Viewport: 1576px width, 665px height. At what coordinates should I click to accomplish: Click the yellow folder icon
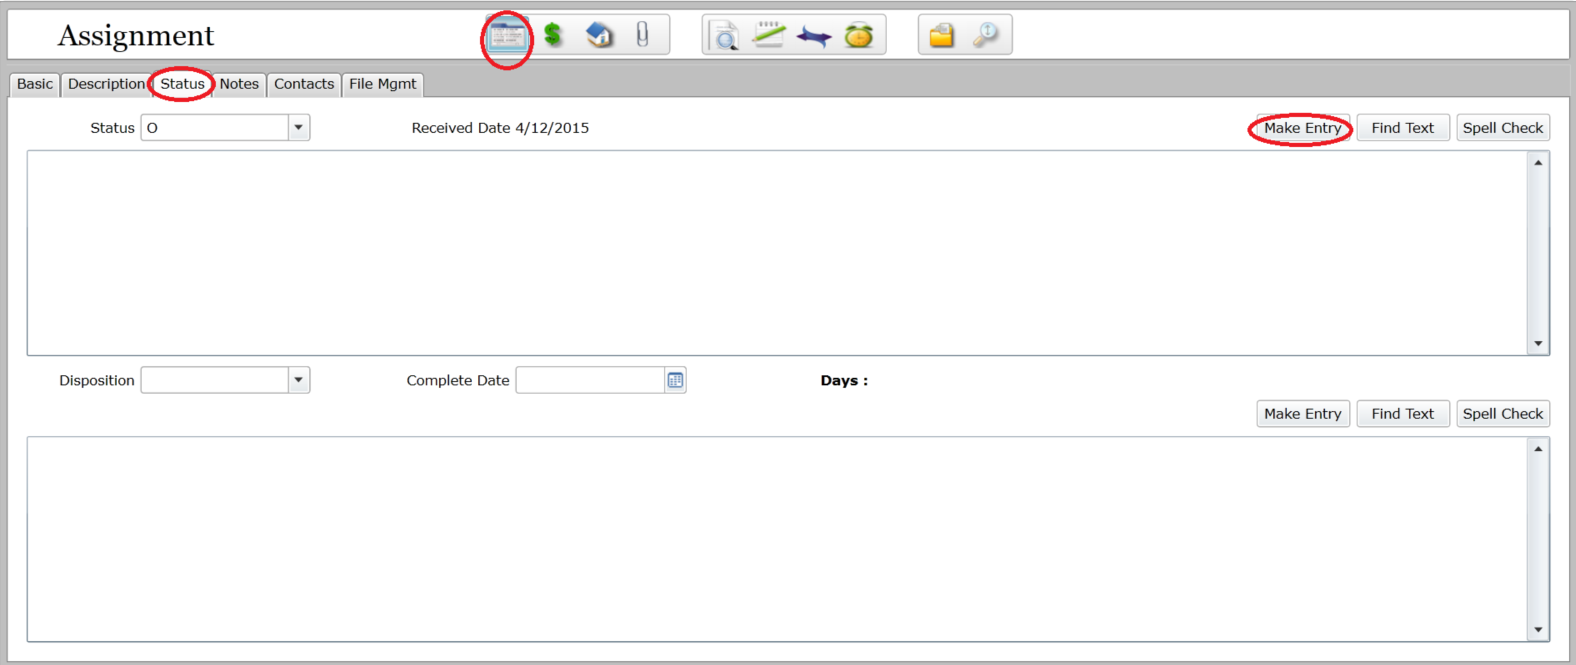[x=941, y=36]
